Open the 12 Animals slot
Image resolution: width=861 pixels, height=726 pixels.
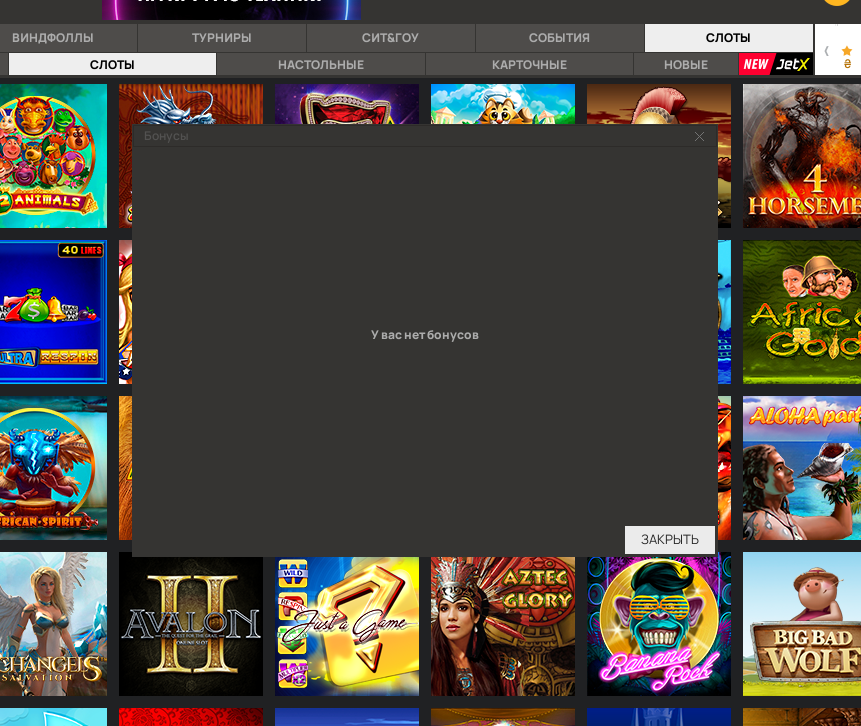53,156
